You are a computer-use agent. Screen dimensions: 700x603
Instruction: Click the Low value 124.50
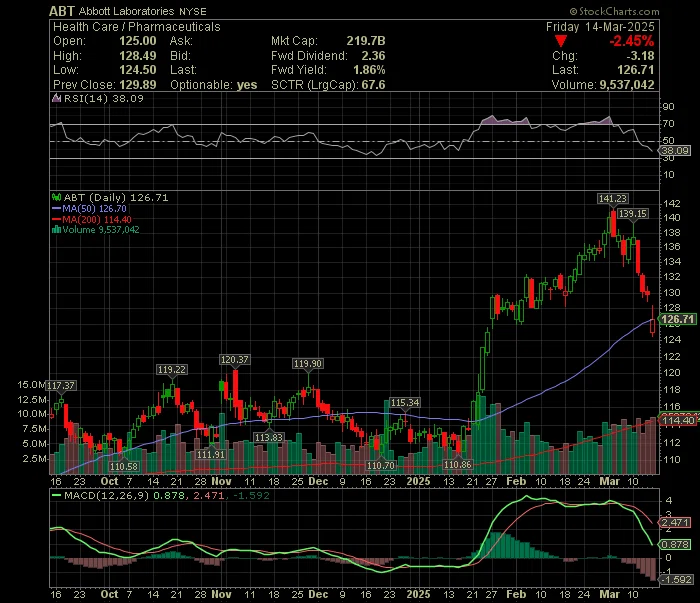[138, 70]
